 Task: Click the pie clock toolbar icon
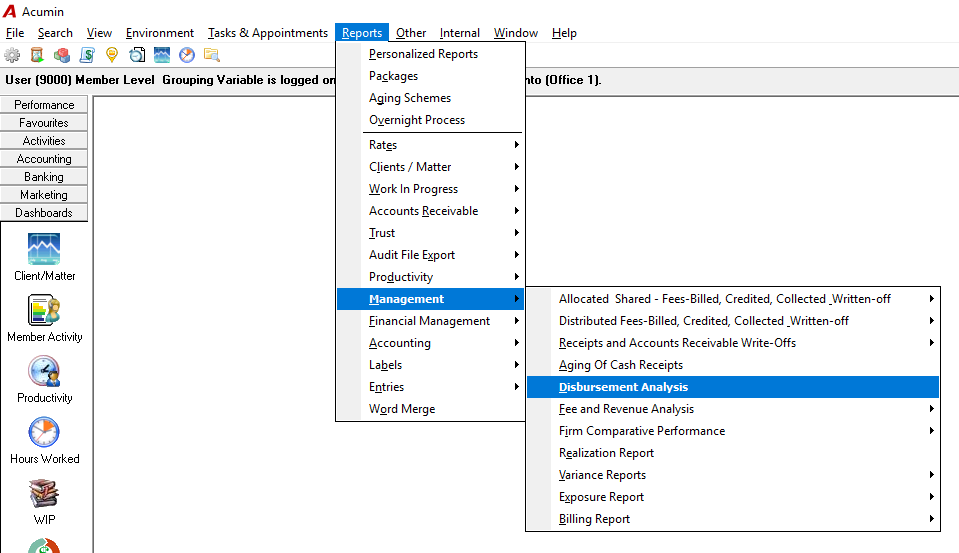[187, 55]
